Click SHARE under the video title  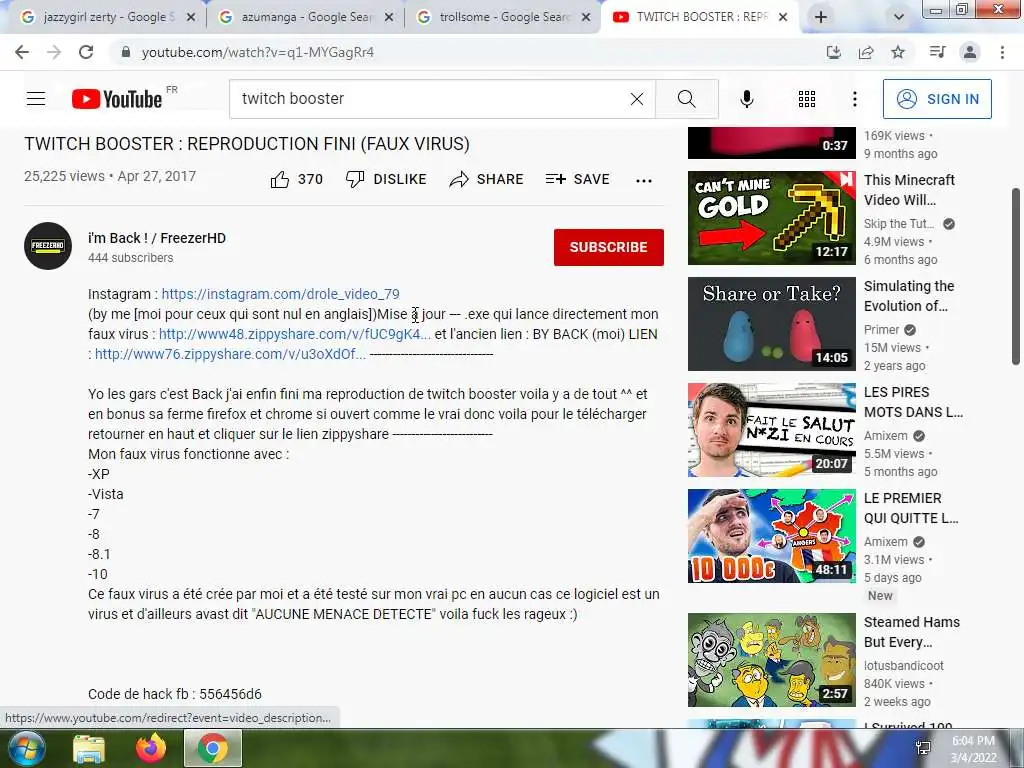pyautogui.click(x=486, y=179)
